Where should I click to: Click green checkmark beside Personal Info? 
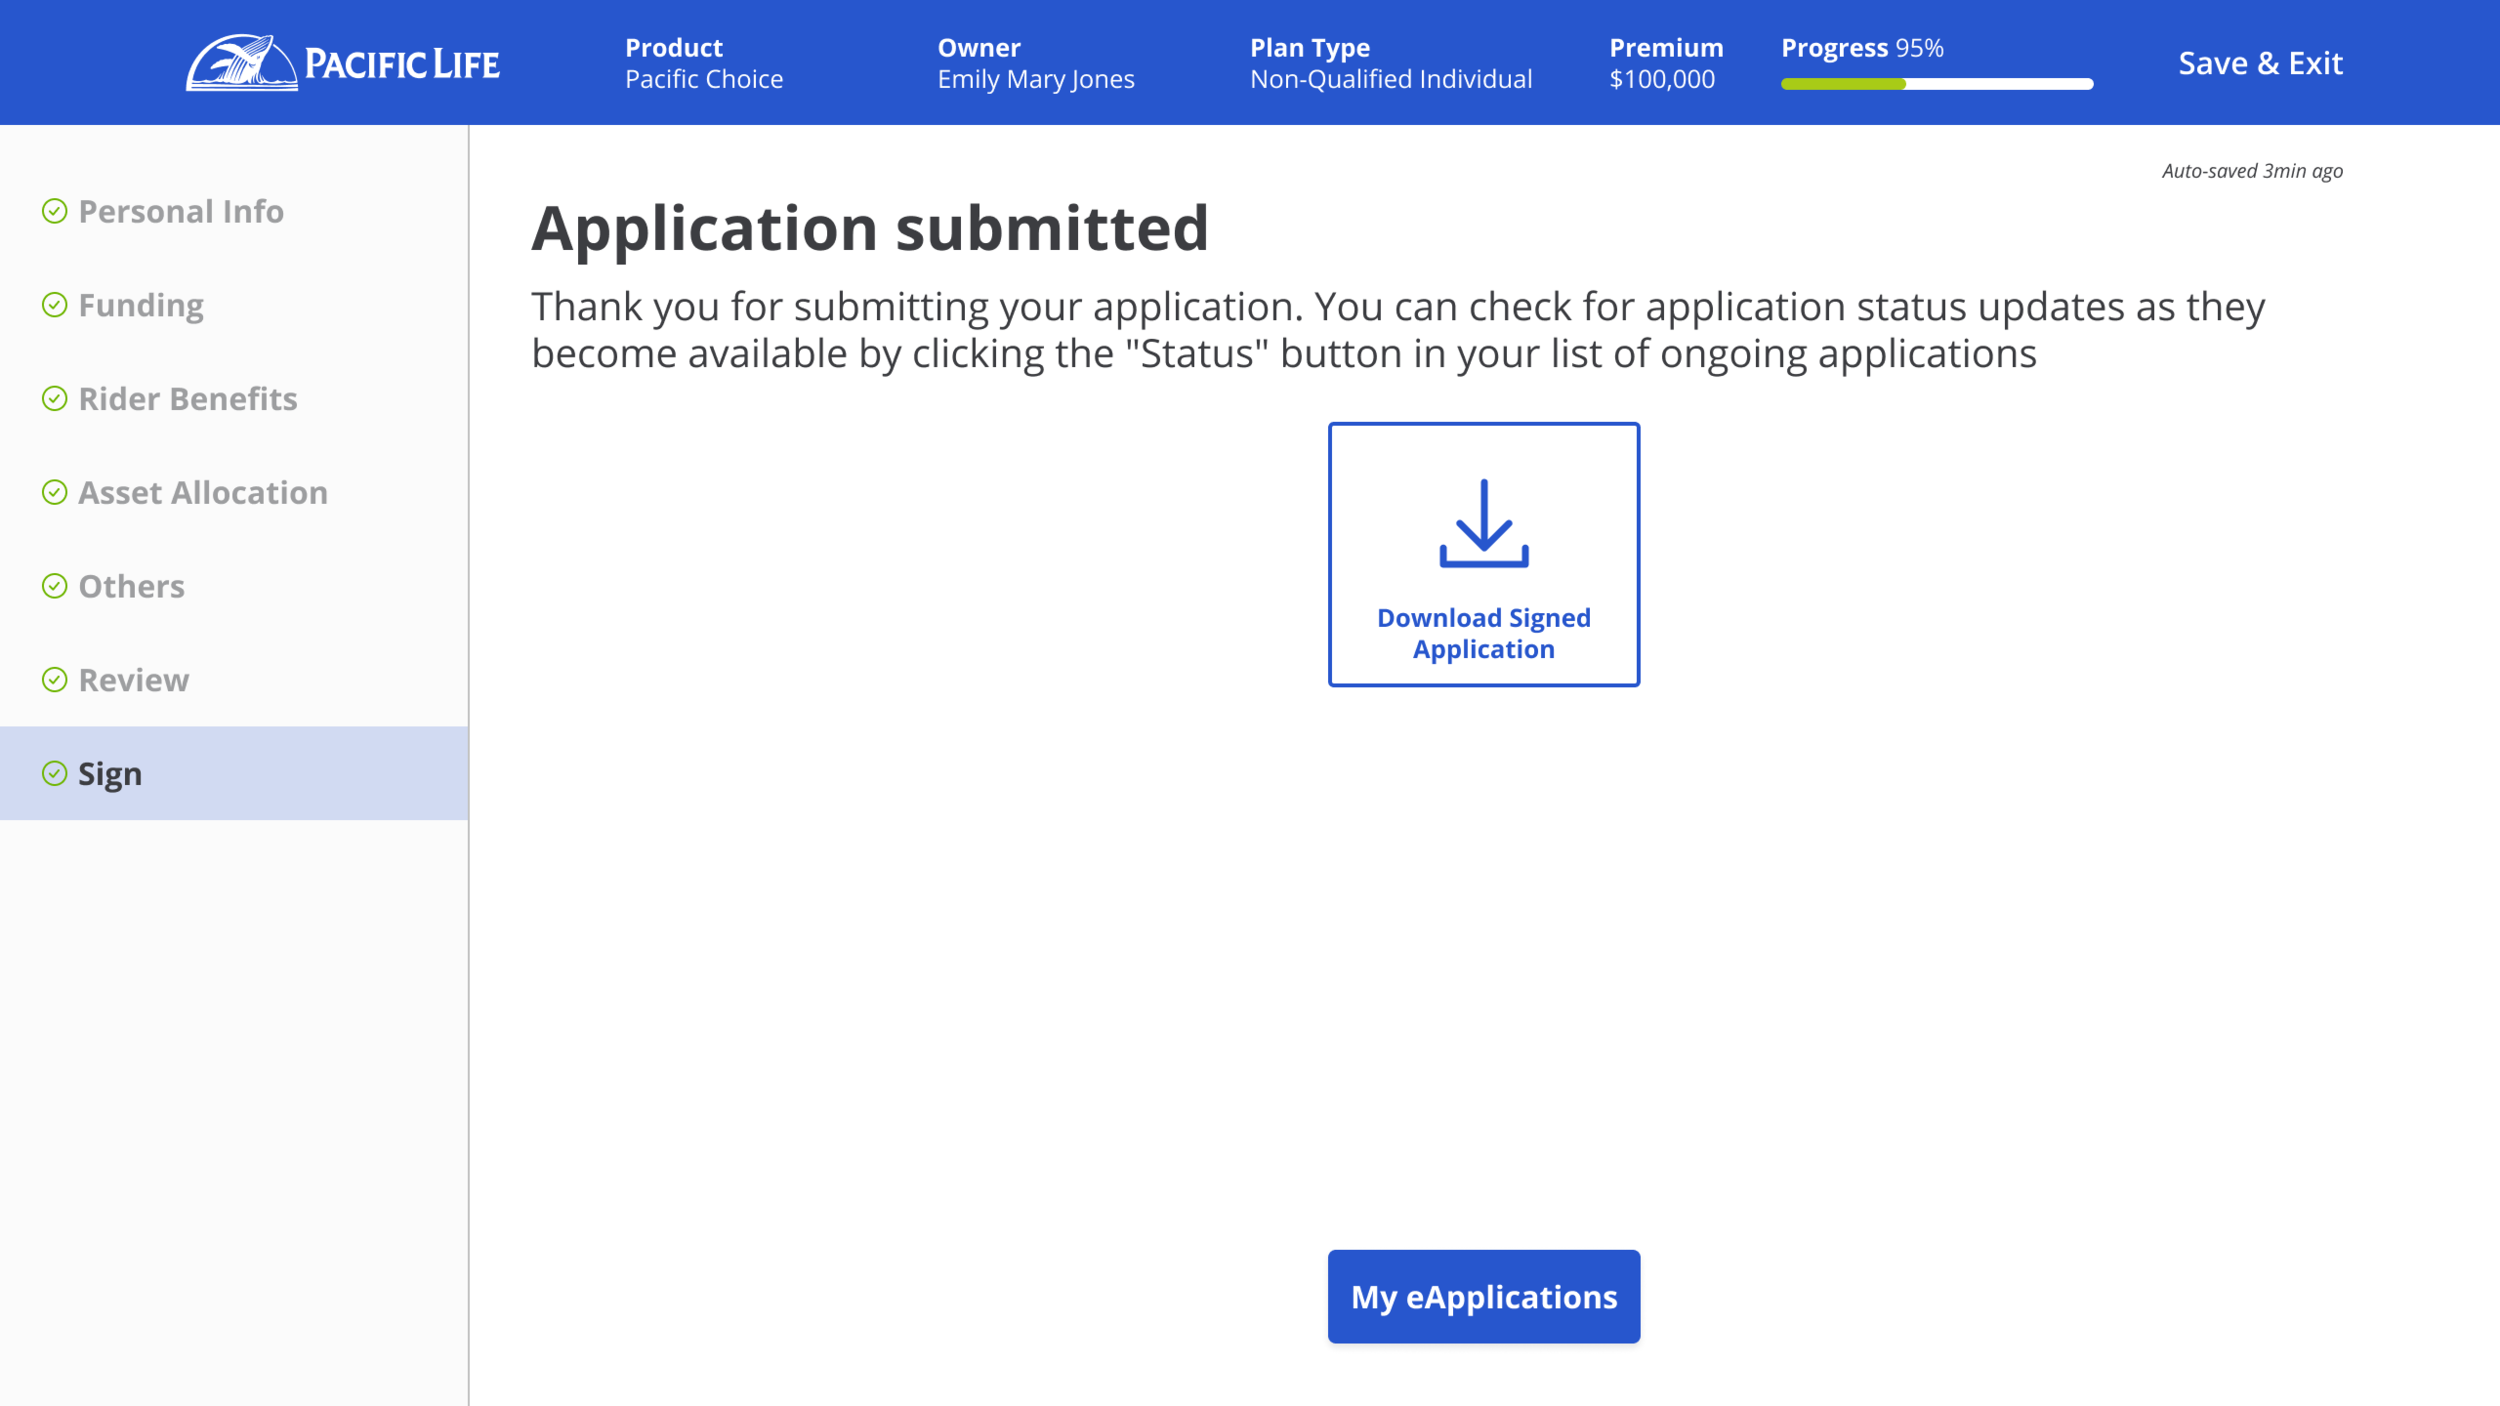55,211
